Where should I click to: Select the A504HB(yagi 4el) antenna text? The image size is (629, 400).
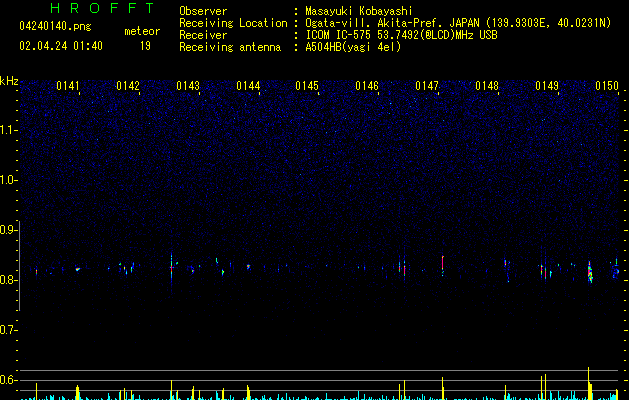pyautogui.click(x=353, y=47)
